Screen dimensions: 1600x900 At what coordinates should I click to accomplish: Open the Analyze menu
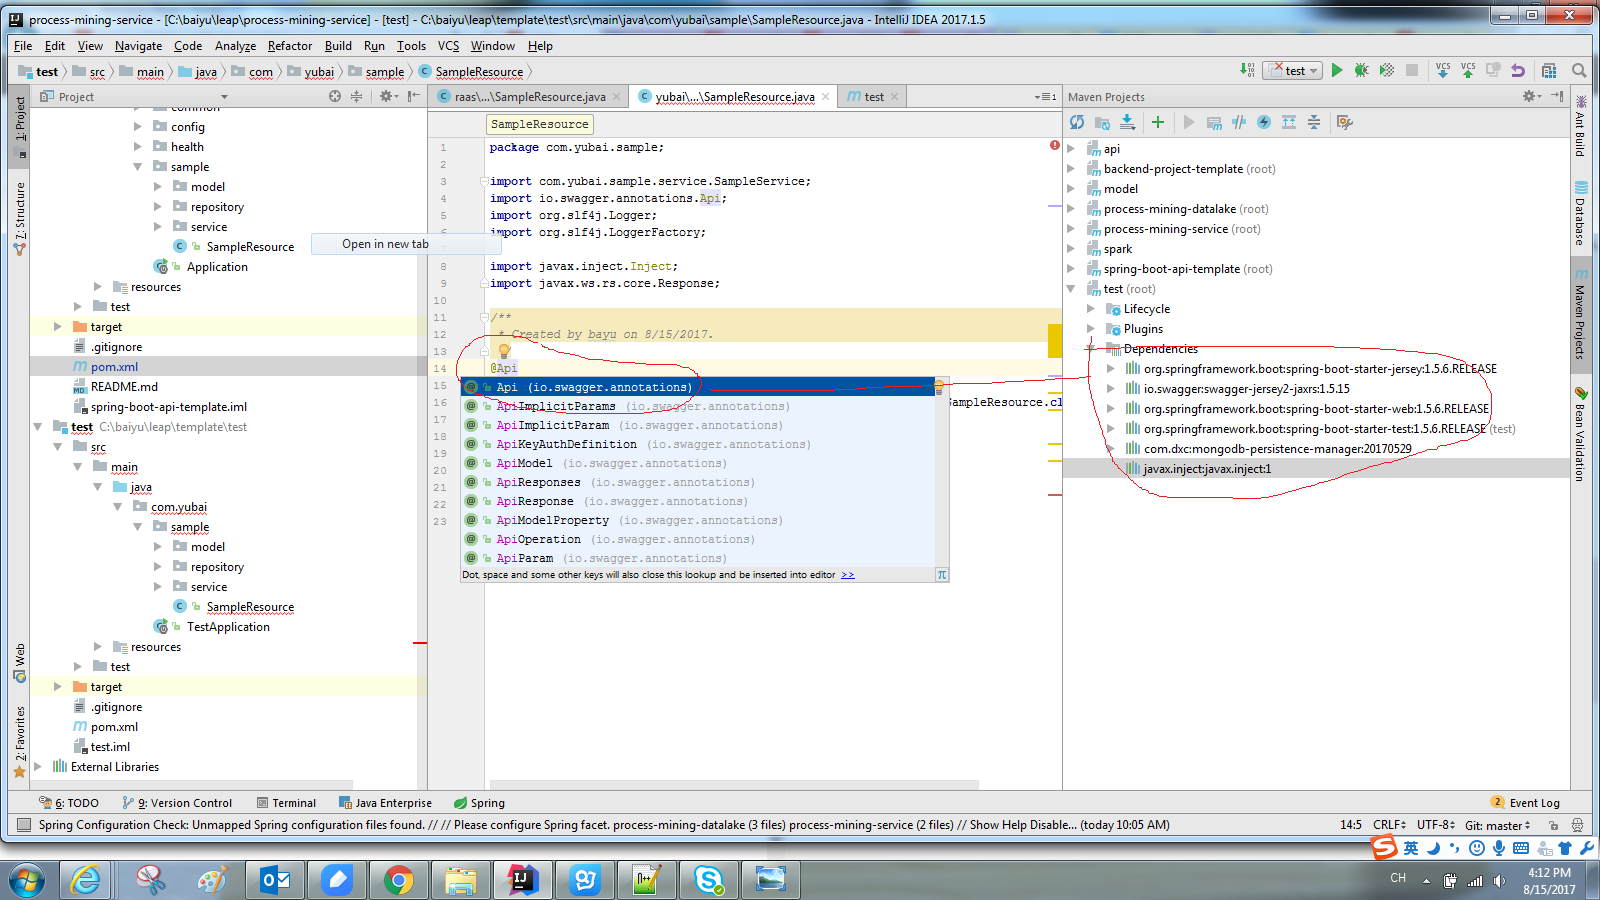coord(235,46)
